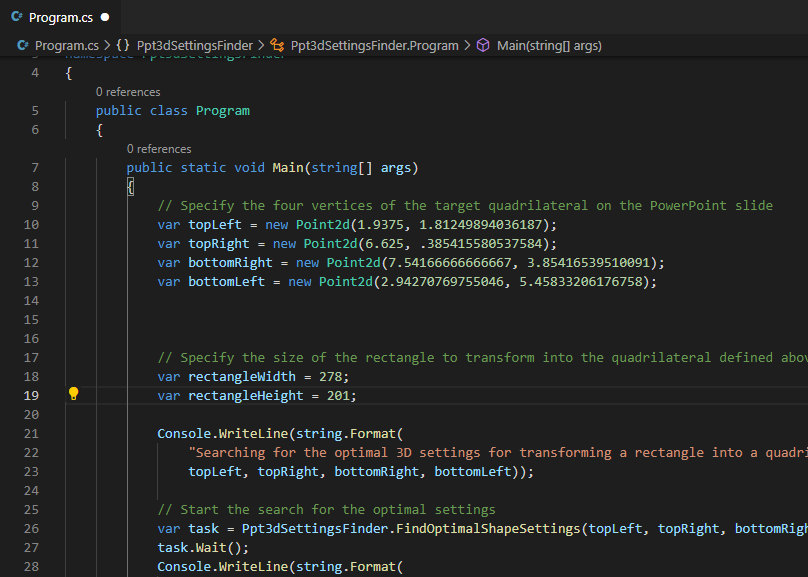Click 'Point2d' on line 12
808x577 pixels.
pyautogui.click(x=354, y=263)
